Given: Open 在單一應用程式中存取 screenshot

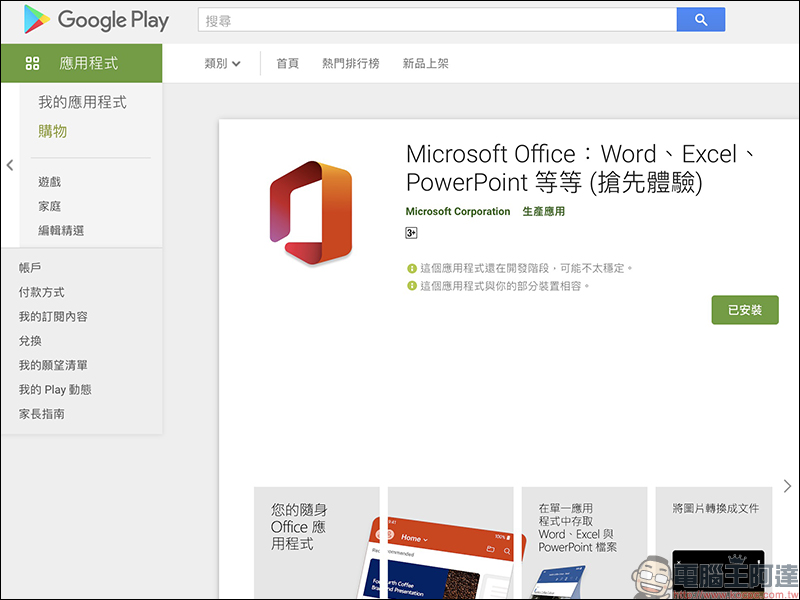Looking at the screenshot, I should (x=584, y=542).
